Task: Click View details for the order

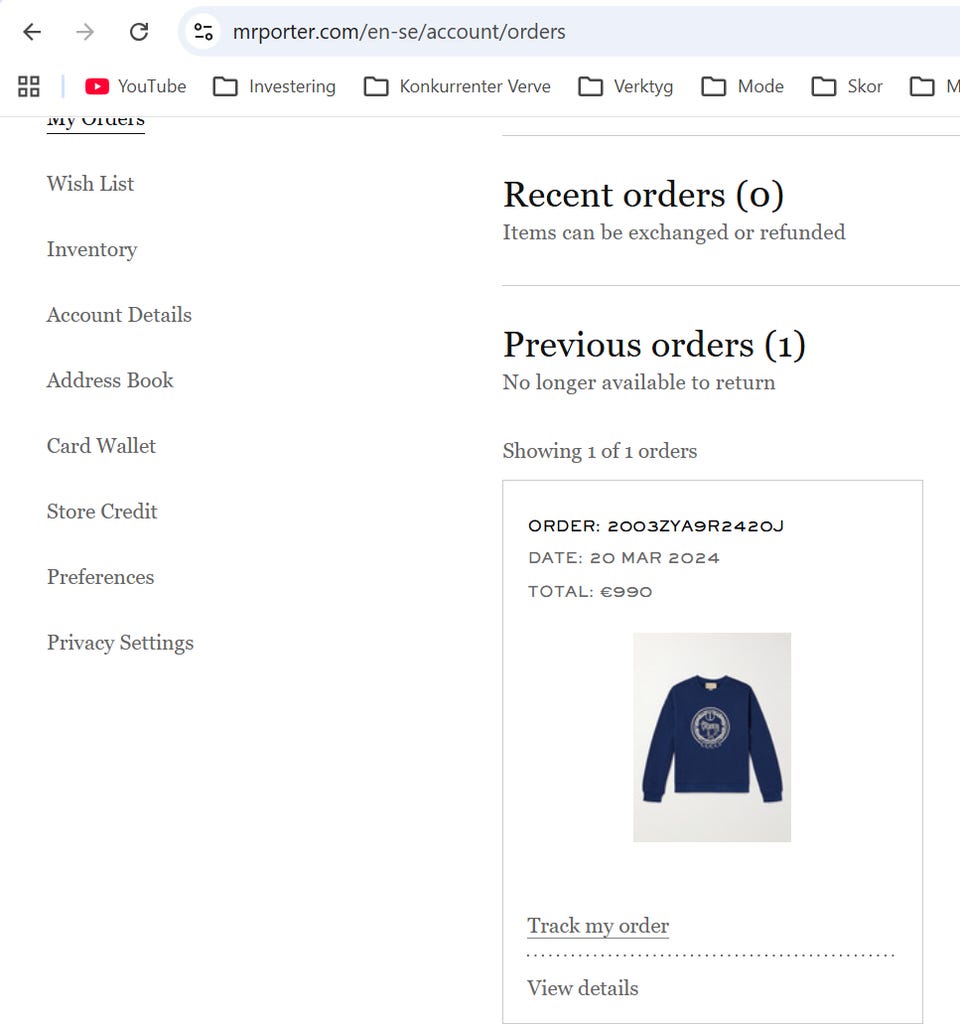Action: (582, 988)
